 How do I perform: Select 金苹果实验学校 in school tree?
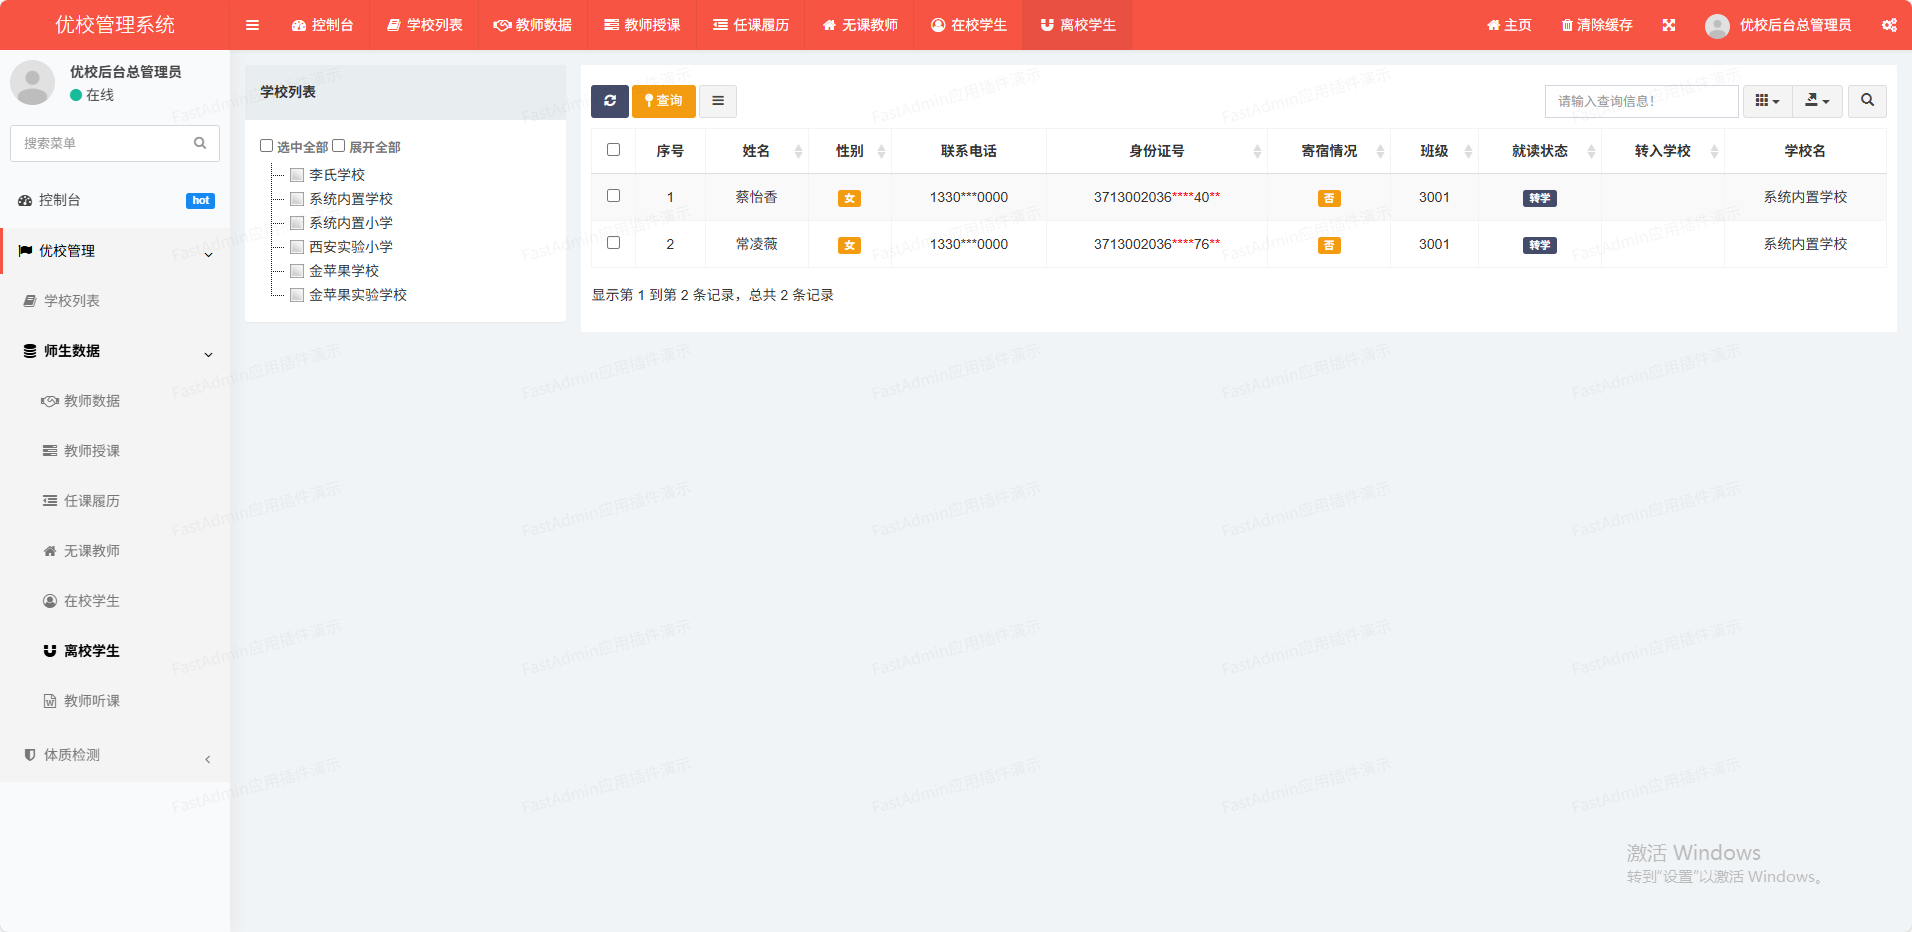(x=357, y=295)
